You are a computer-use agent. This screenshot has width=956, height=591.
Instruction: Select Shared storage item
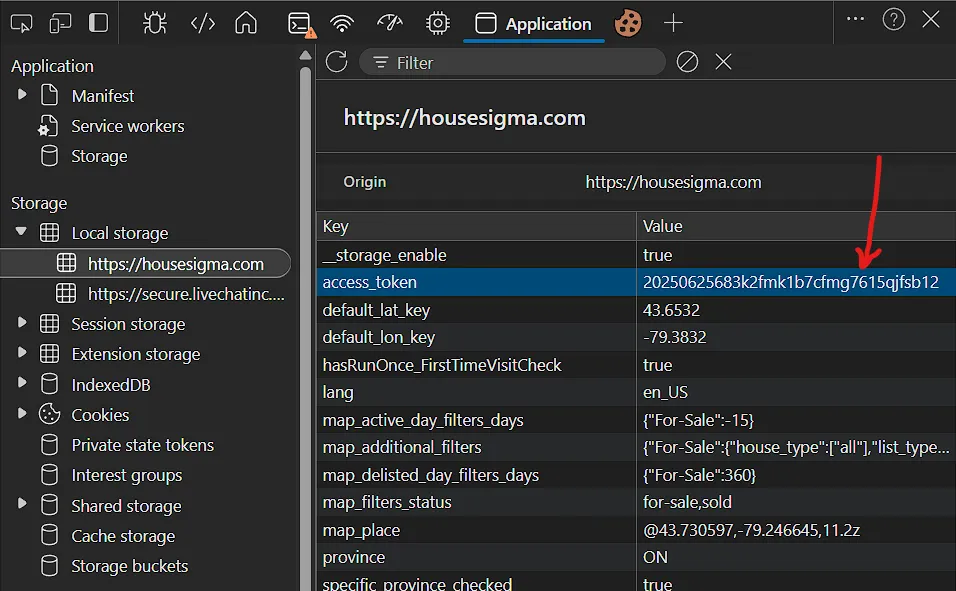tap(126, 506)
